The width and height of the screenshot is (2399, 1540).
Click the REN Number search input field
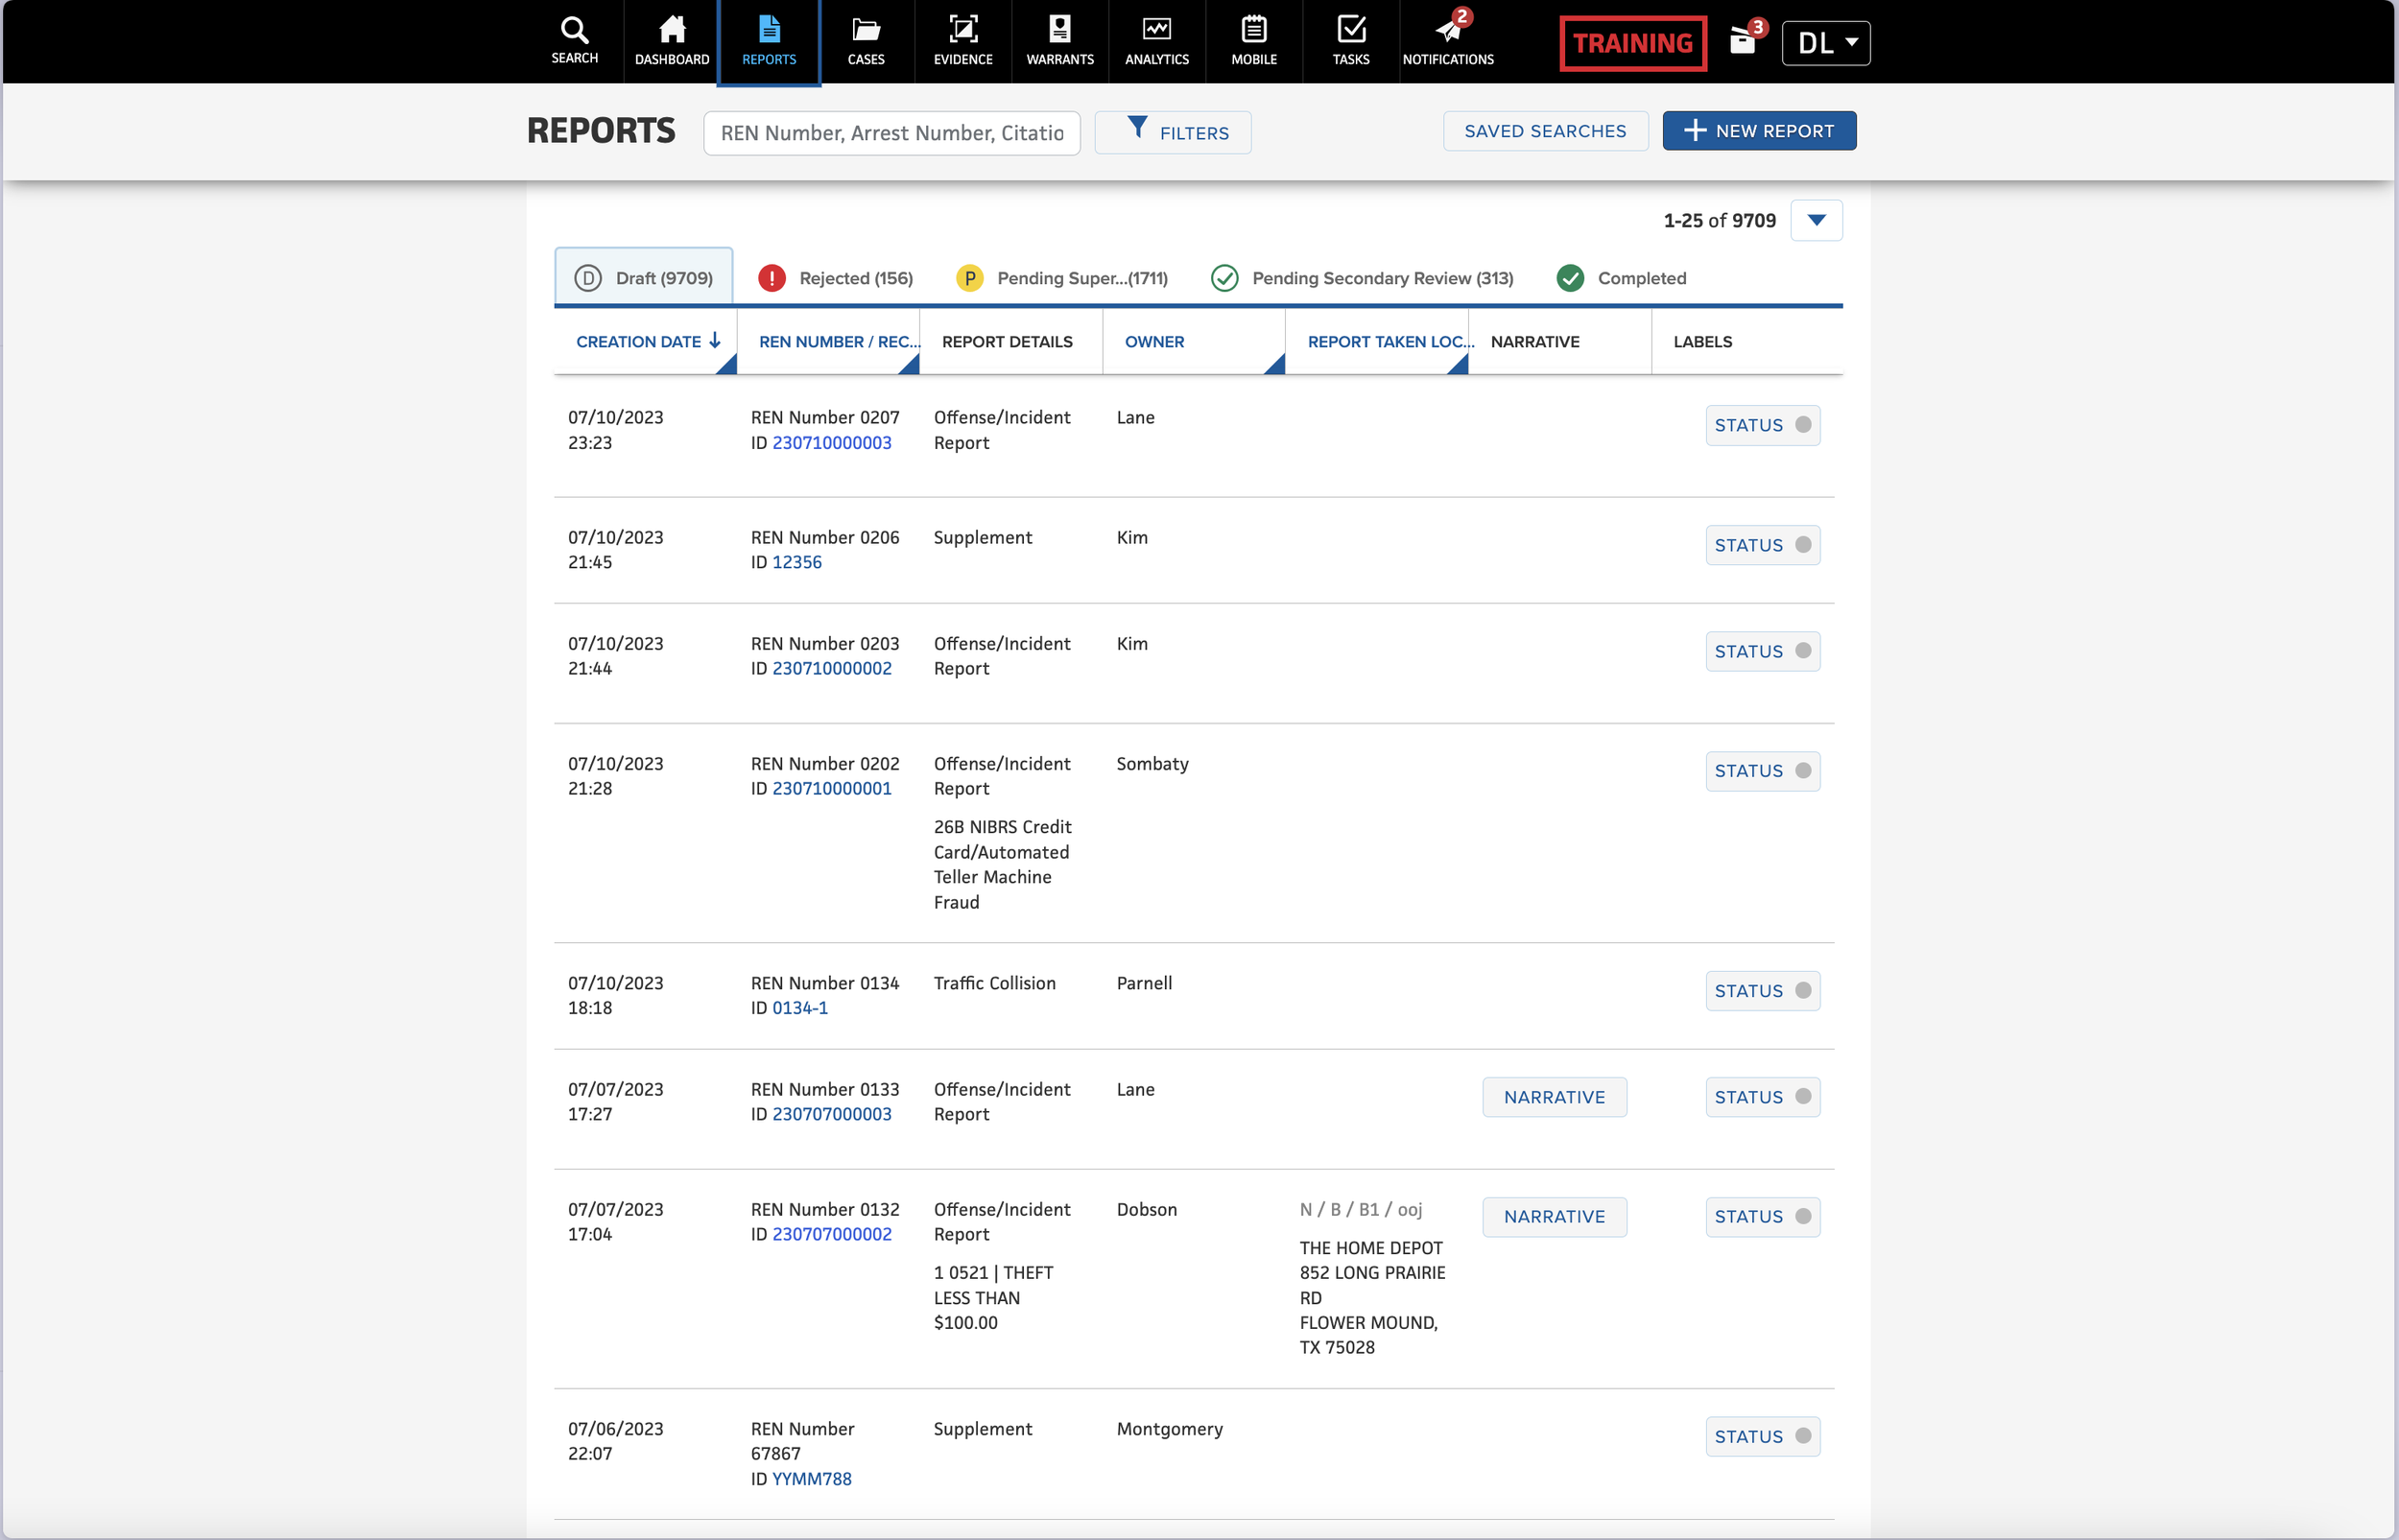(891, 133)
